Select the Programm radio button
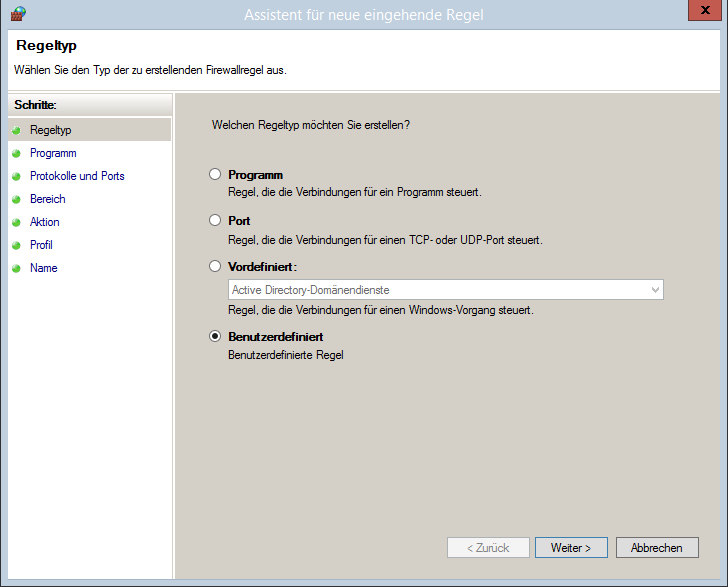 pyautogui.click(x=214, y=174)
